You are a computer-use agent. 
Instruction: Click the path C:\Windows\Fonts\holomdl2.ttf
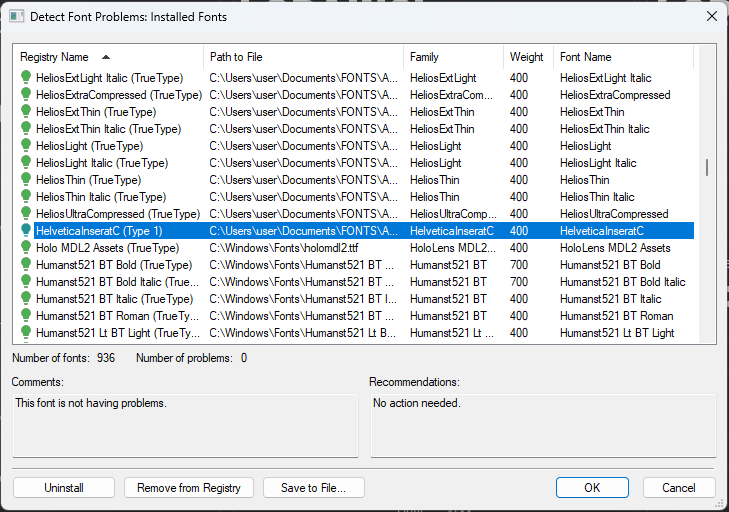click(x=284, y=248)
